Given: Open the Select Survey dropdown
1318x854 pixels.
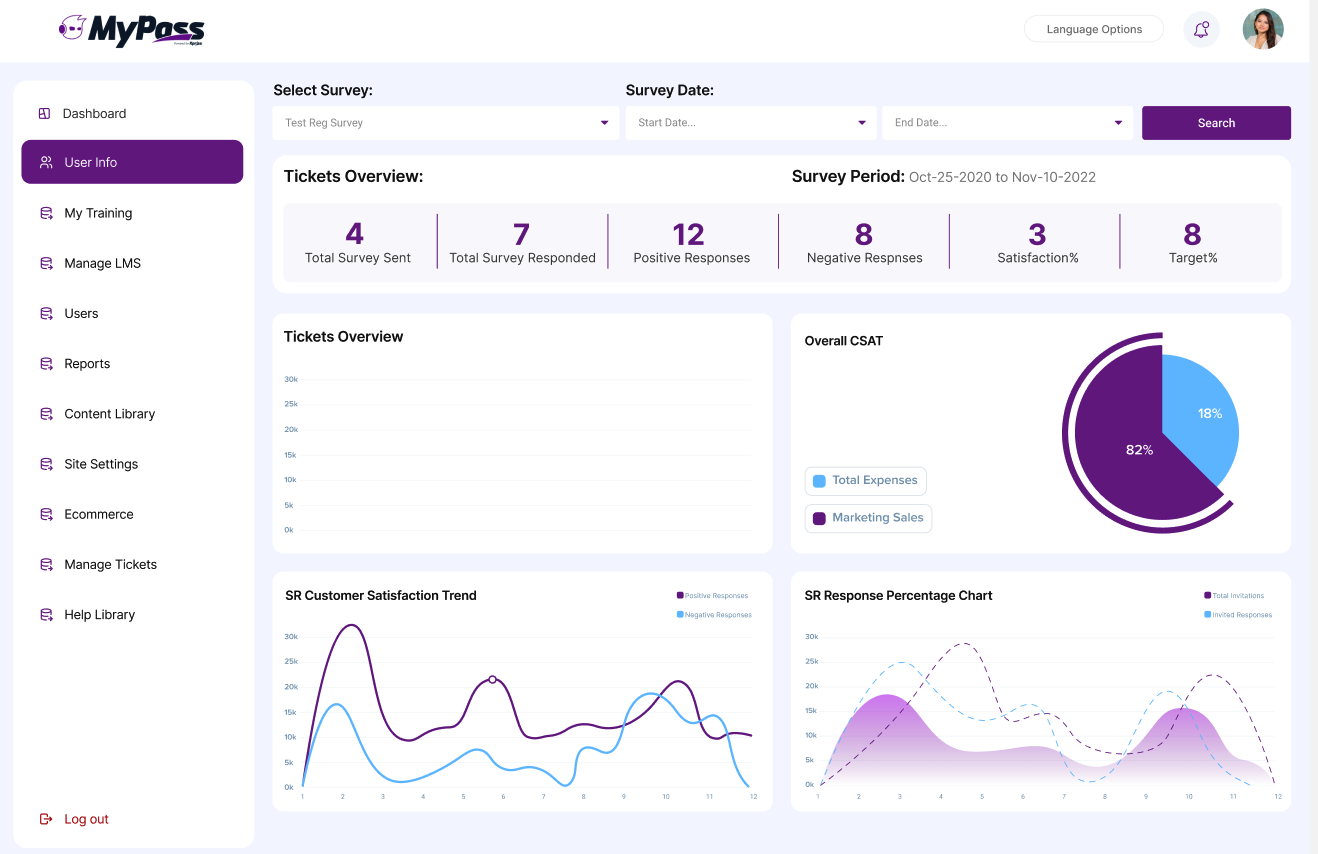Looking at the screenshot, I should pos(446,123).
